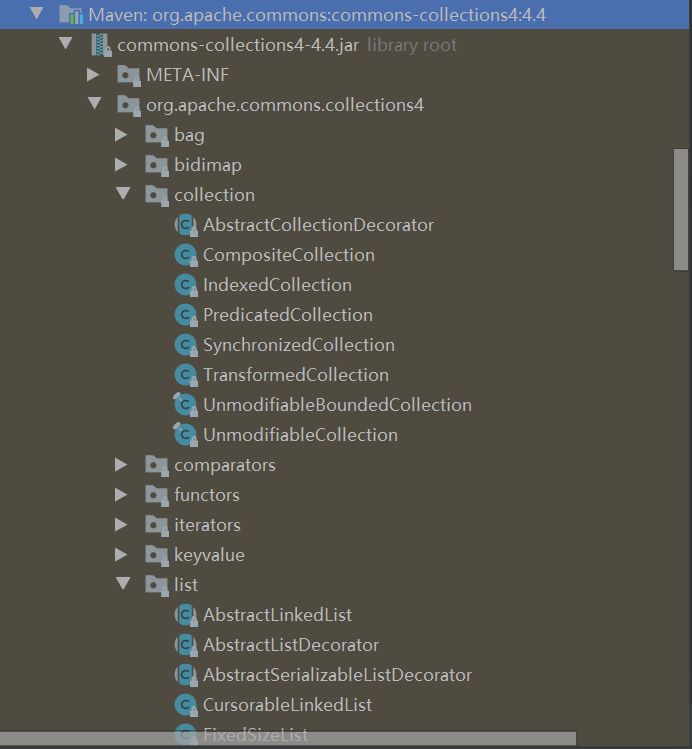Select the bidimap package label
Screen dimensions: 692x749
coord(208,165)
